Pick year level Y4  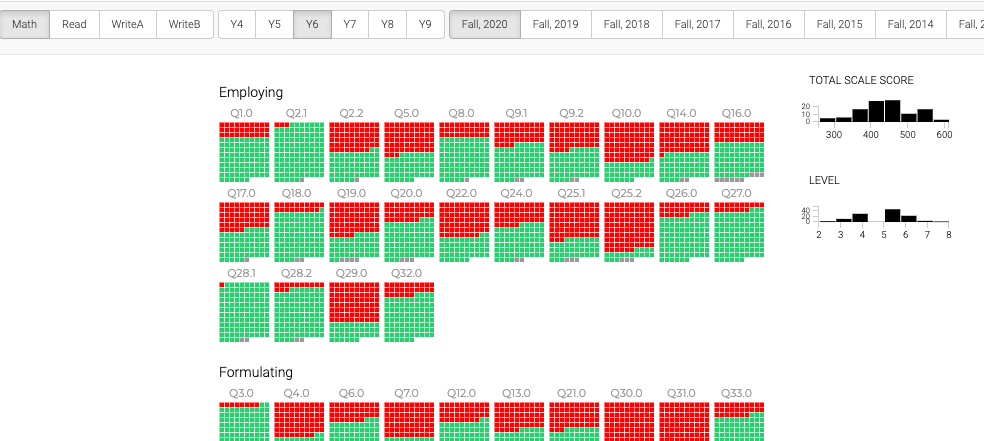tap(236, 24)
